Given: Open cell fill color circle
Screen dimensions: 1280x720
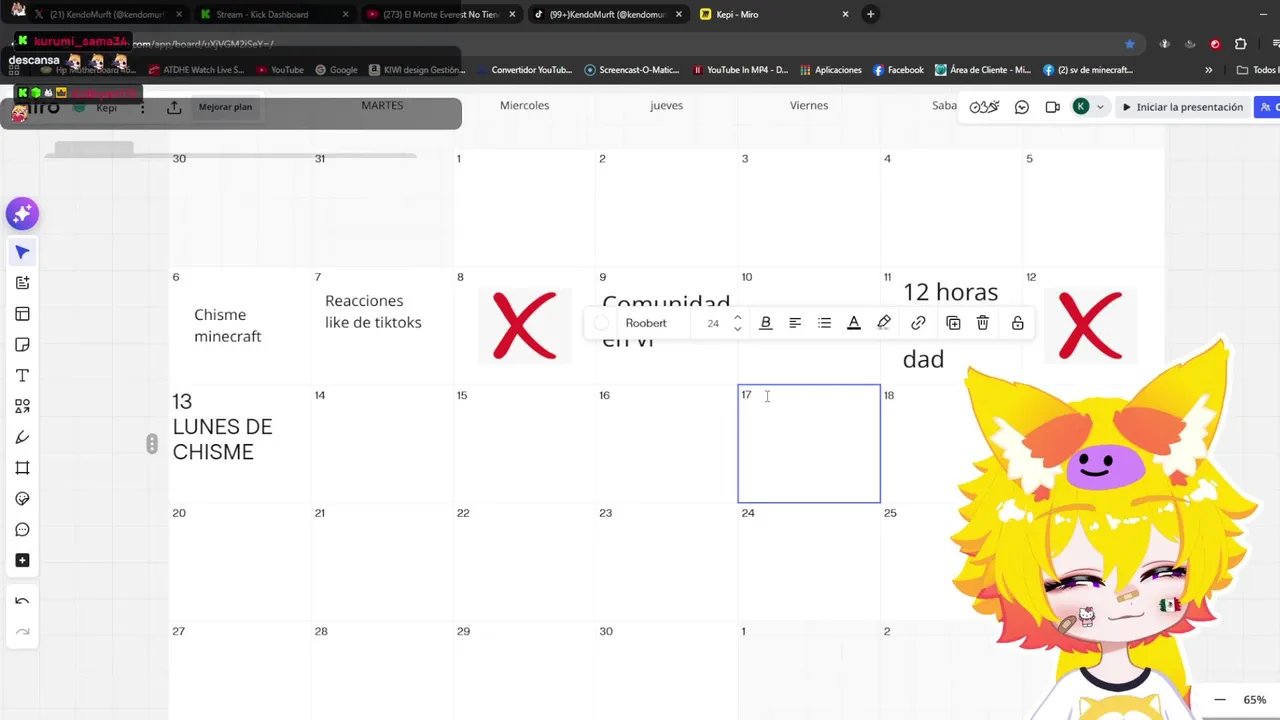Looking at the screenshot, I should coord(601,323).
